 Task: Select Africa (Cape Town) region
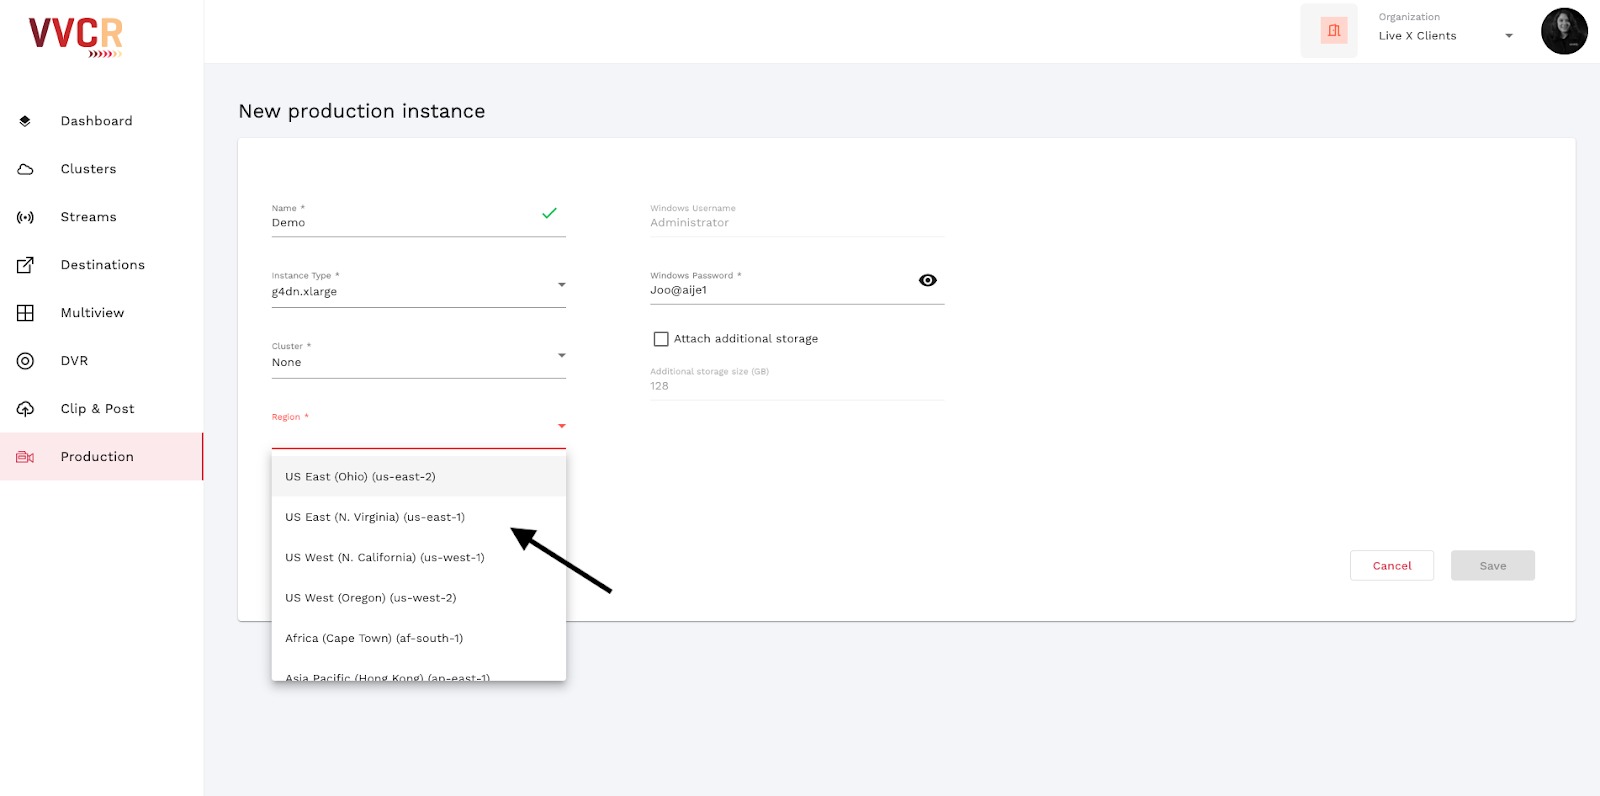coord(419,638)
